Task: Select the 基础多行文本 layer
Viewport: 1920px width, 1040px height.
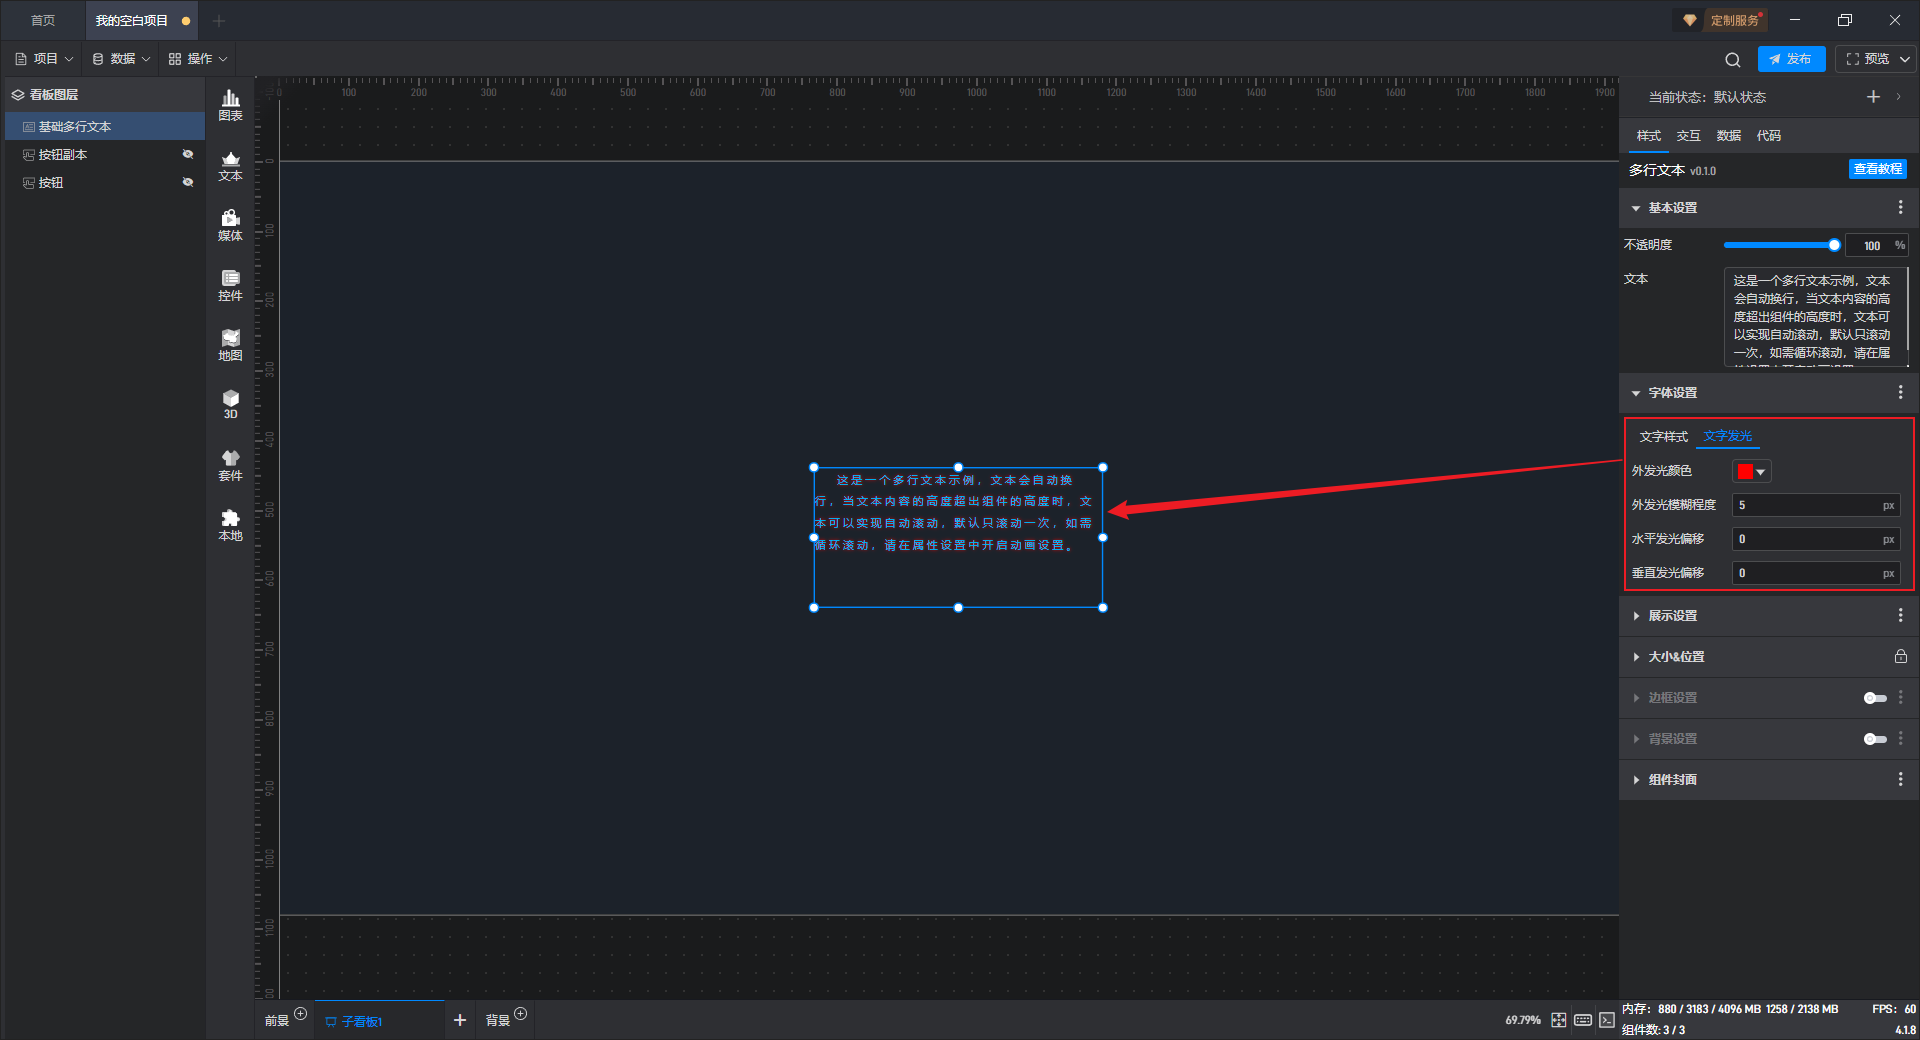Action: [x=105, y=126]
